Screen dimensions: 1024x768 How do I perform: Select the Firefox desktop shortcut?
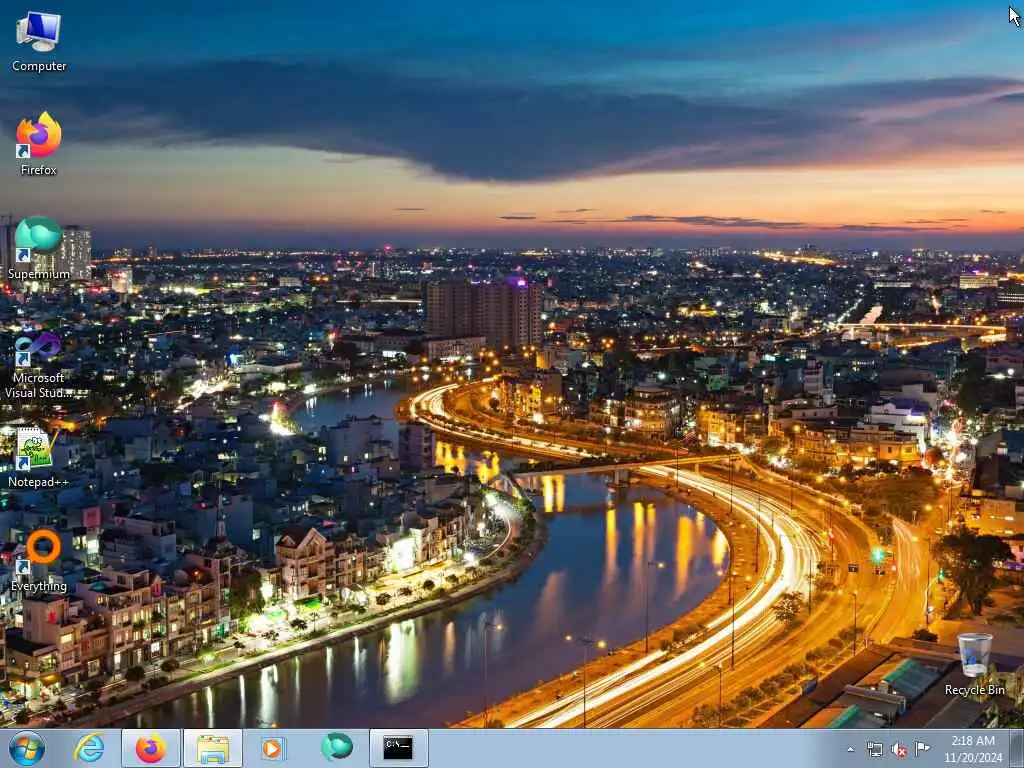(39, 144)
